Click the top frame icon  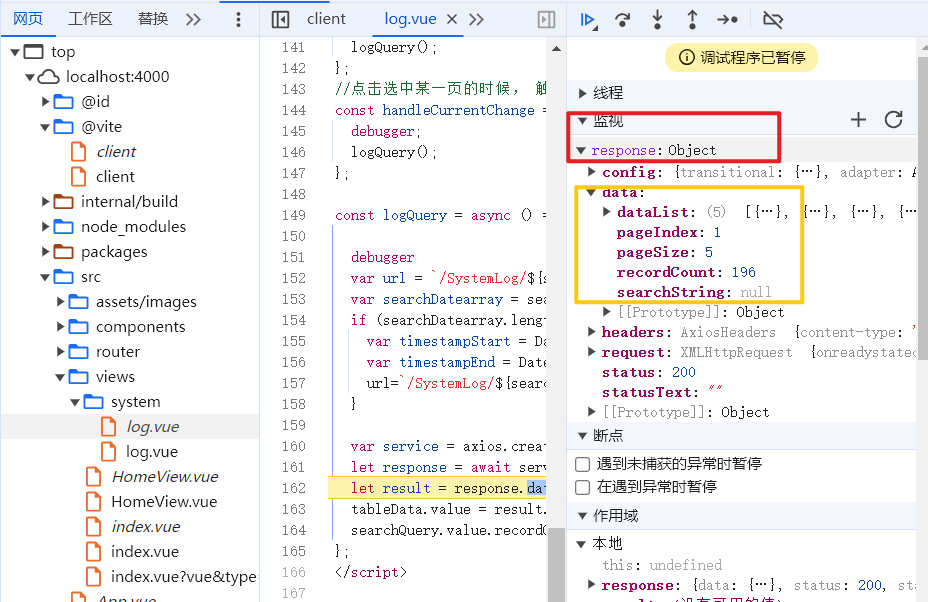[x=34, y=51]
